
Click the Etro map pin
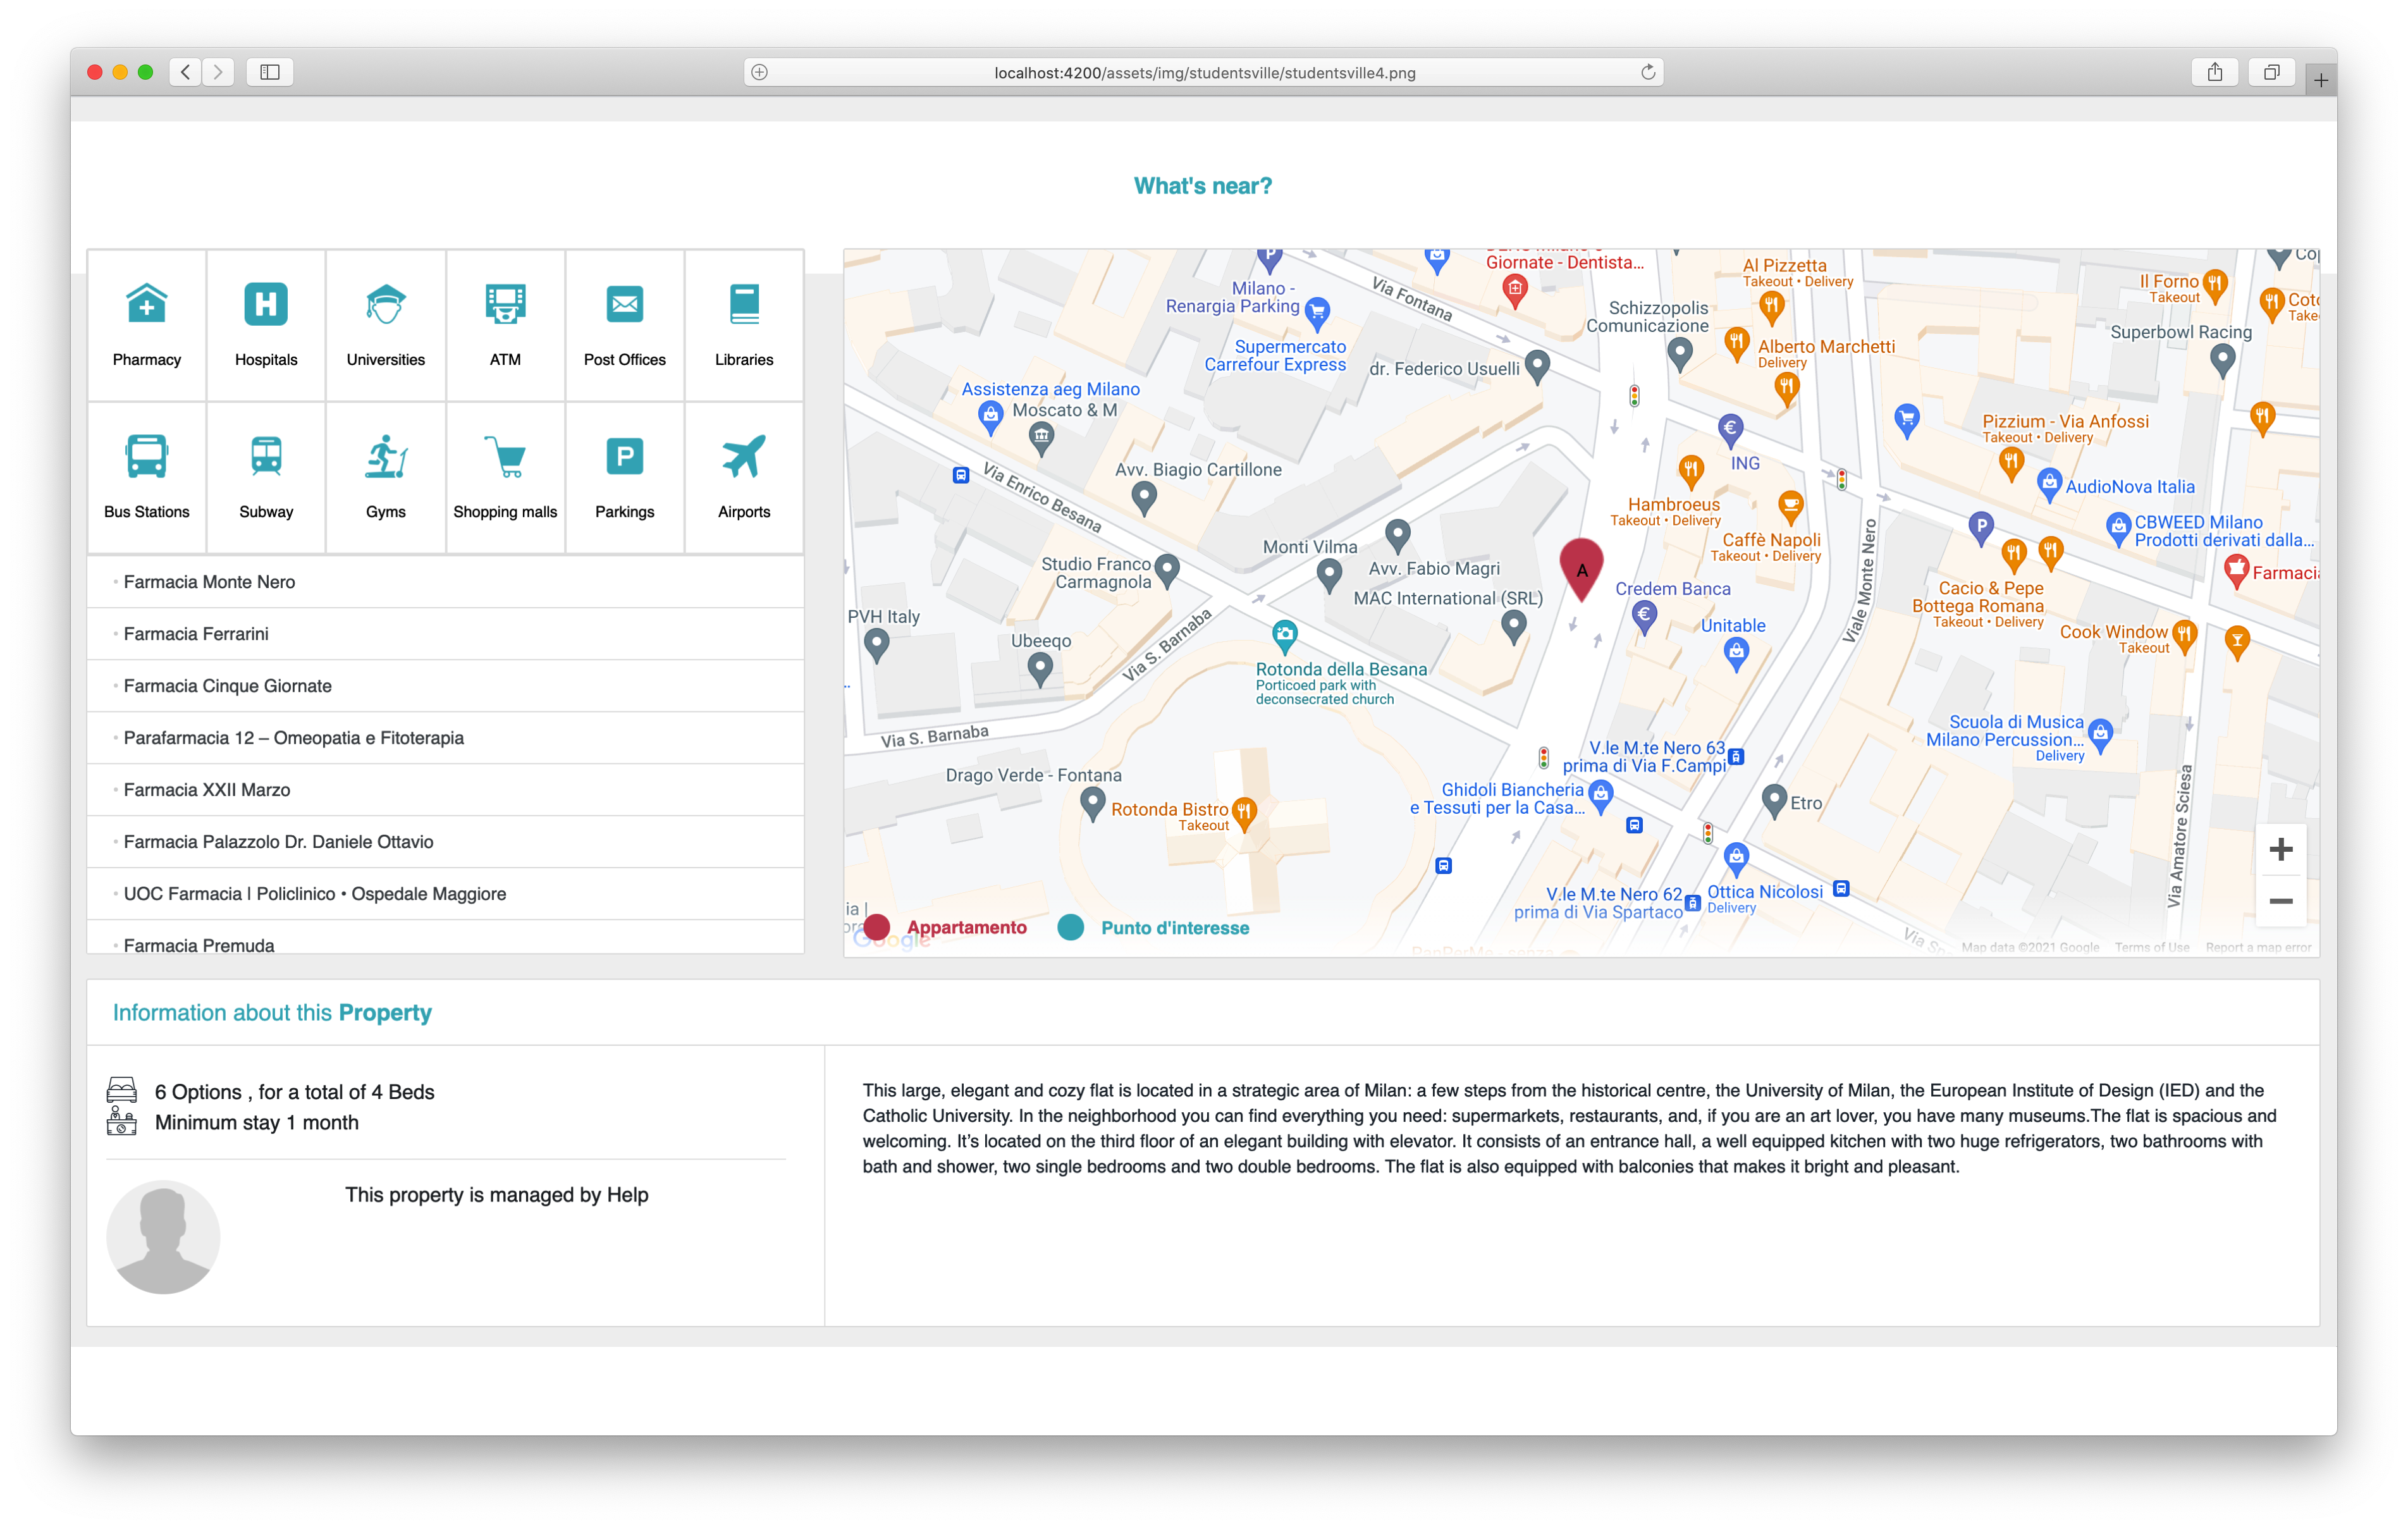[x=1774, y=800]
